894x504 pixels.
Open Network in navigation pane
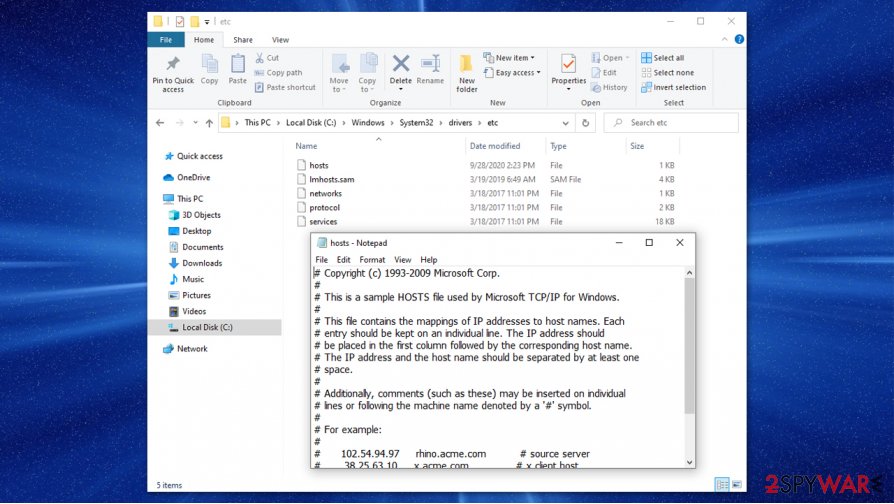tap(185, 349)
